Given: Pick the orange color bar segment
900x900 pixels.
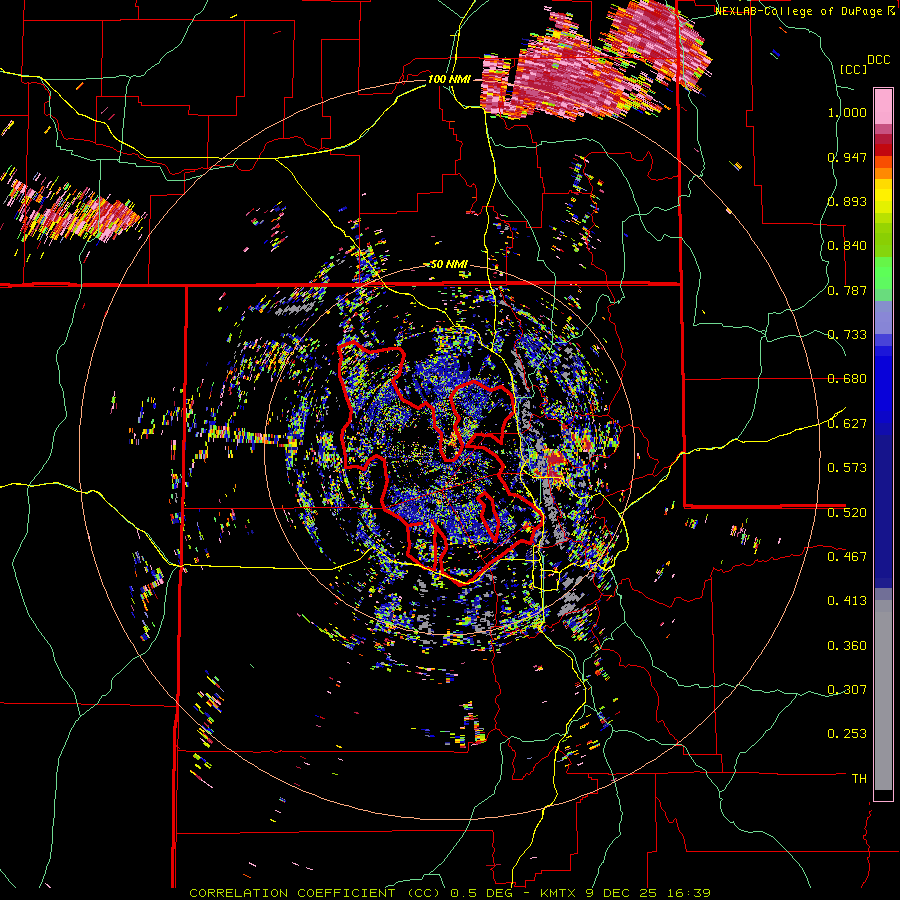Looking at the screenshot, I should 883,172.
